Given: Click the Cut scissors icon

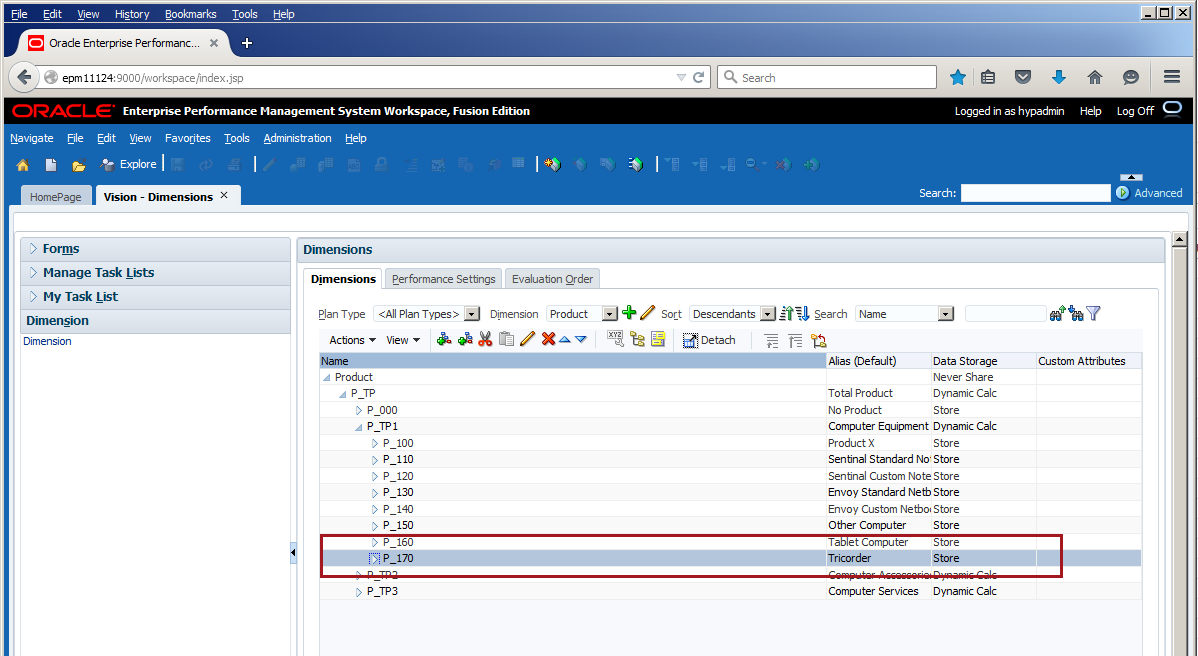Looking at the screenshot, I should pos(485,340).
